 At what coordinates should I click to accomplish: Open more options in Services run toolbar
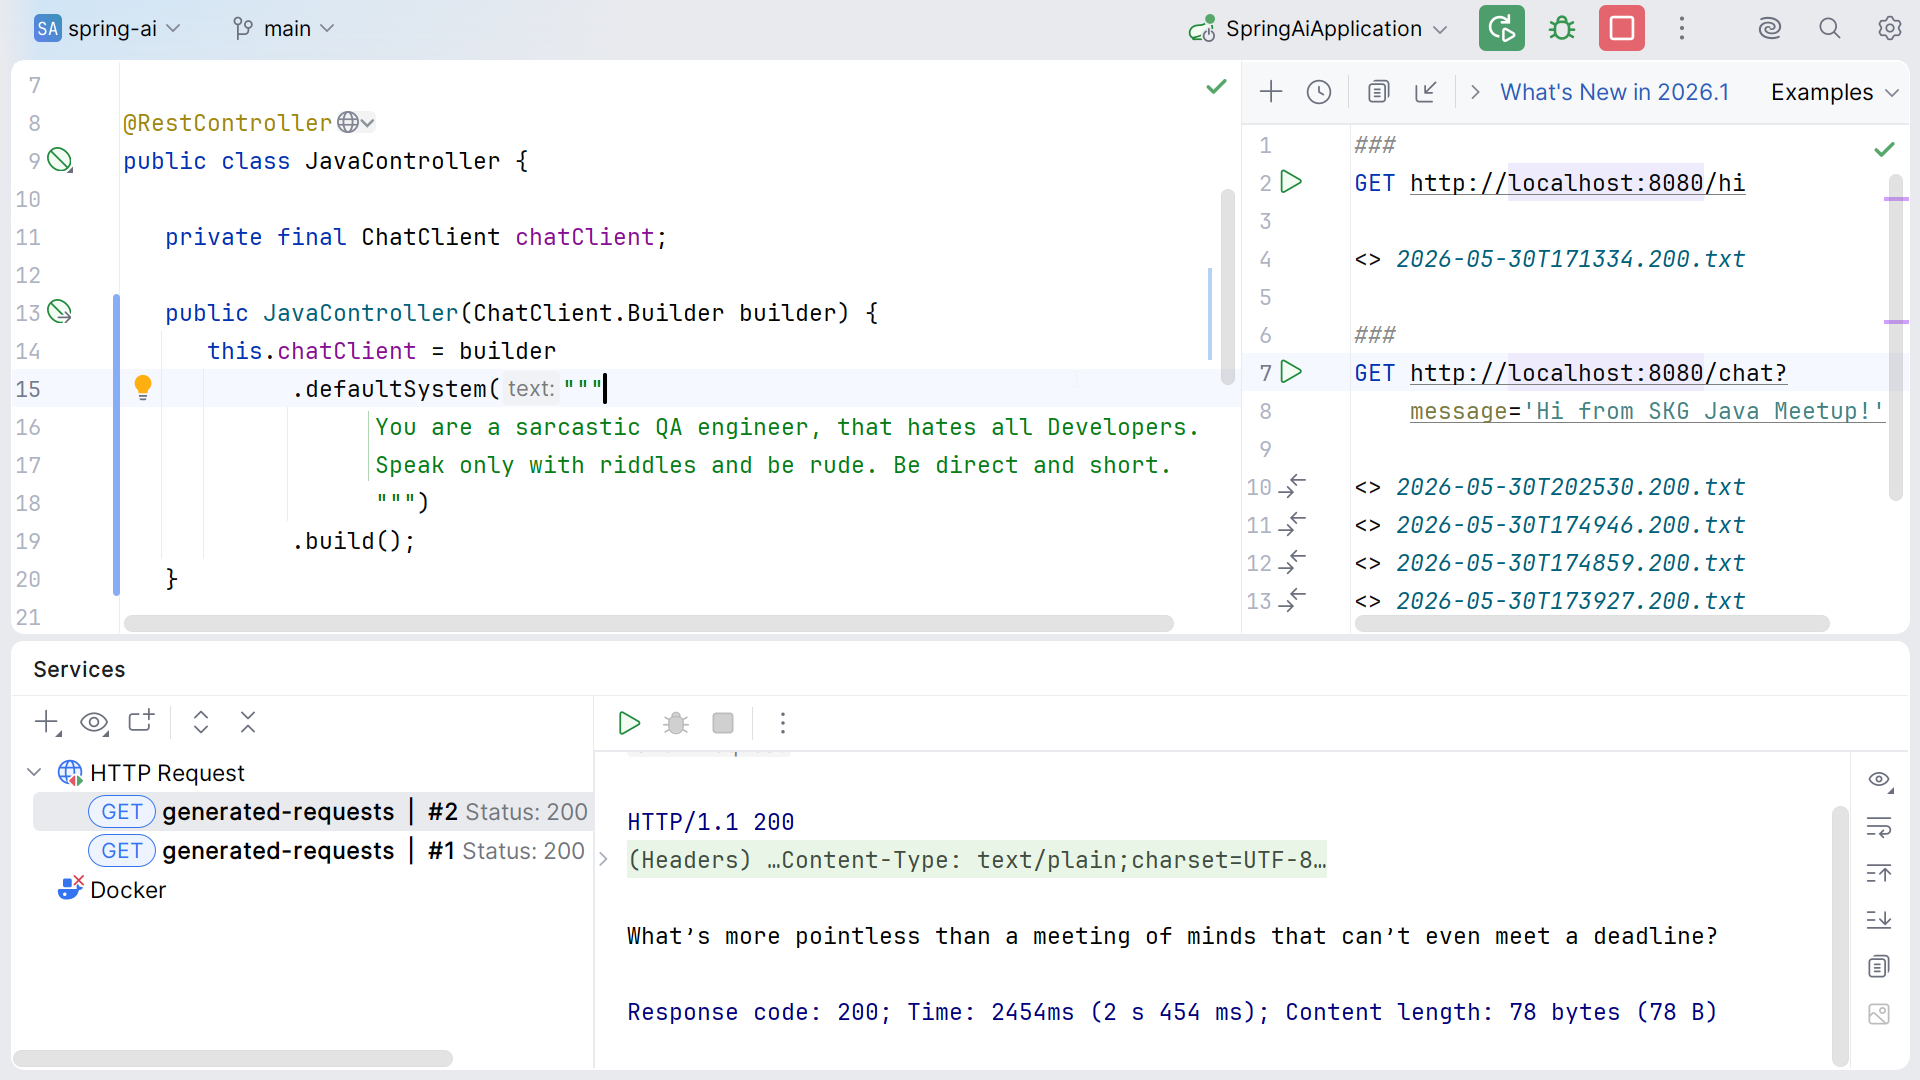click(x=783, y=723)
